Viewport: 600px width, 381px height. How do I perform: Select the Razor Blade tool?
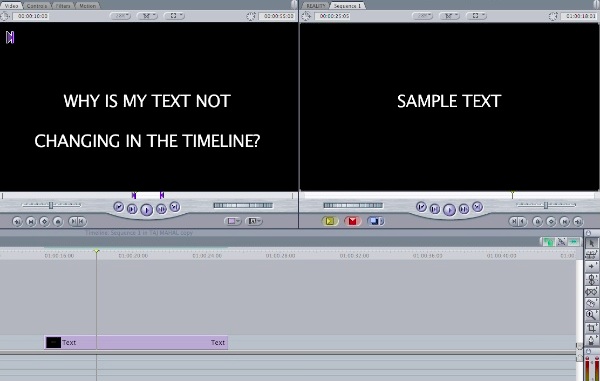(592, 303)
